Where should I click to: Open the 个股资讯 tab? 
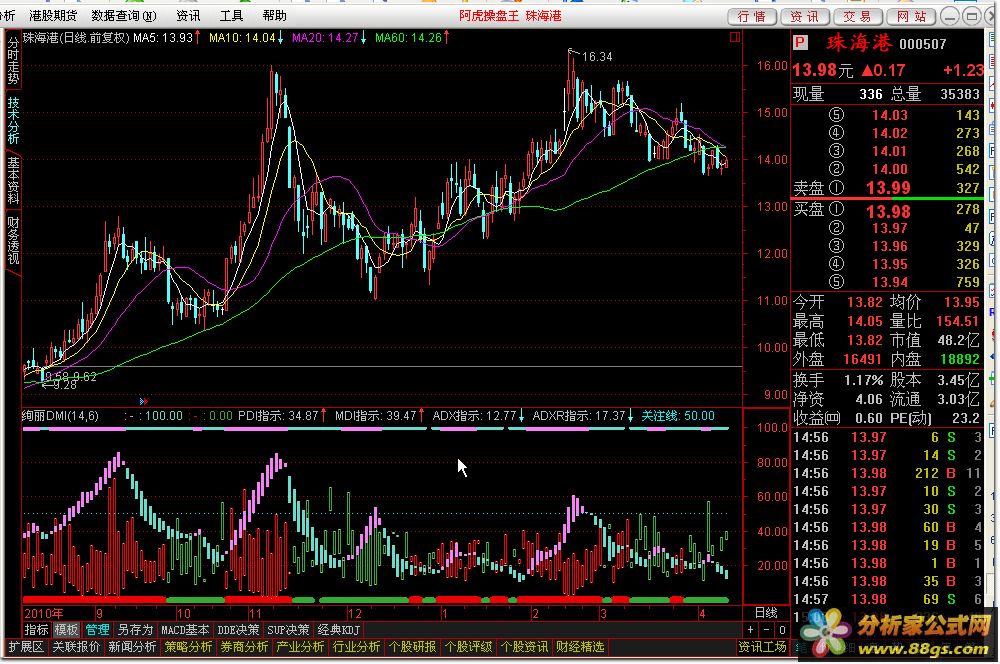pyautogui.click(x=524, y=647)
